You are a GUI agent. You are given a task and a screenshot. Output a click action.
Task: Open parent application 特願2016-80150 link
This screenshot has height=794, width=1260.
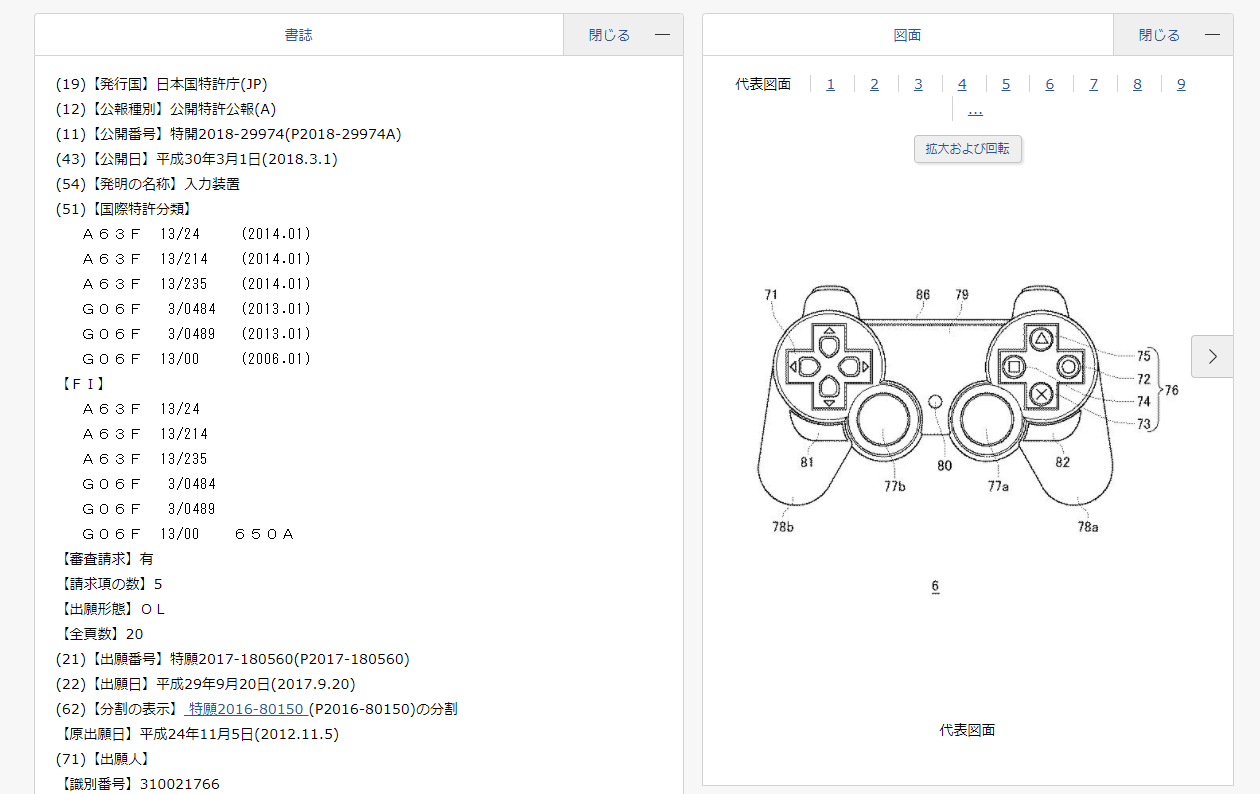246,709
